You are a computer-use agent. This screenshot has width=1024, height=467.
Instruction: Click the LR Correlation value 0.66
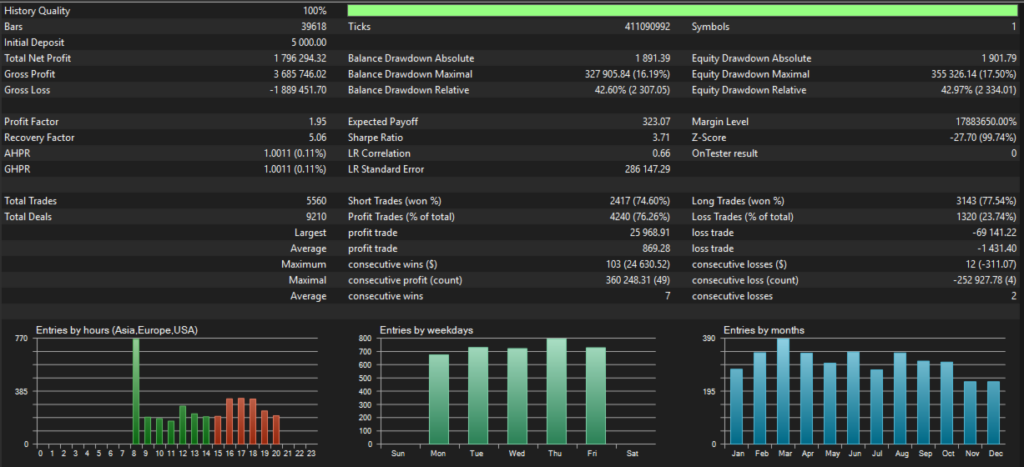click(x=662, y=153)
